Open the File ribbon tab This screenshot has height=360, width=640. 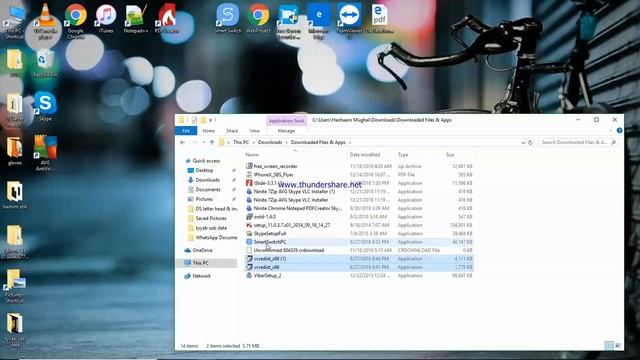click(x=186, y=131)
